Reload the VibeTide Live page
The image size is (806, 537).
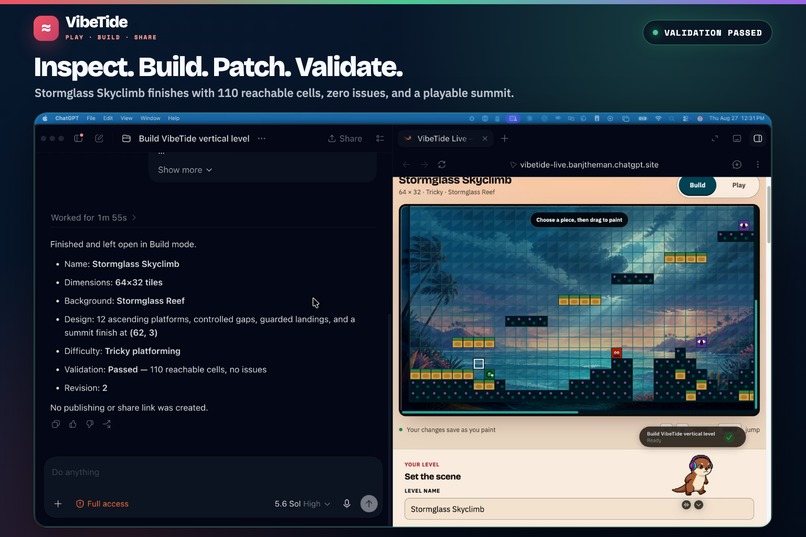point(442,164)
